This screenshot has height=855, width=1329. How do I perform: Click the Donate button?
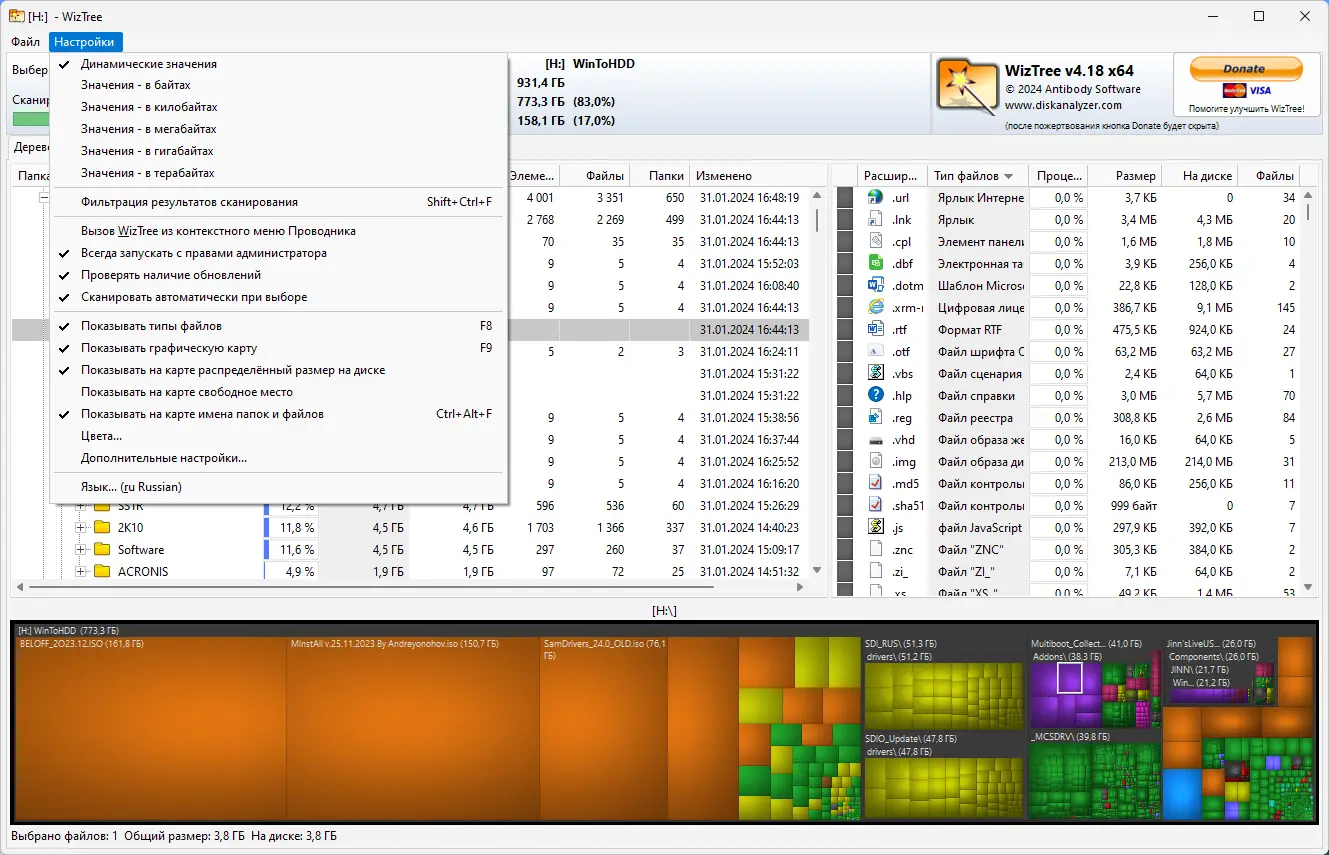(1245, 69)
